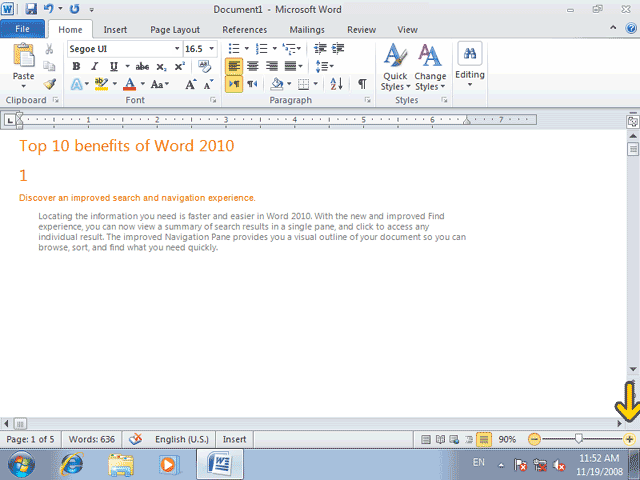Click Insert mode status button
640x480 pixels.
(x=234, y=439)
